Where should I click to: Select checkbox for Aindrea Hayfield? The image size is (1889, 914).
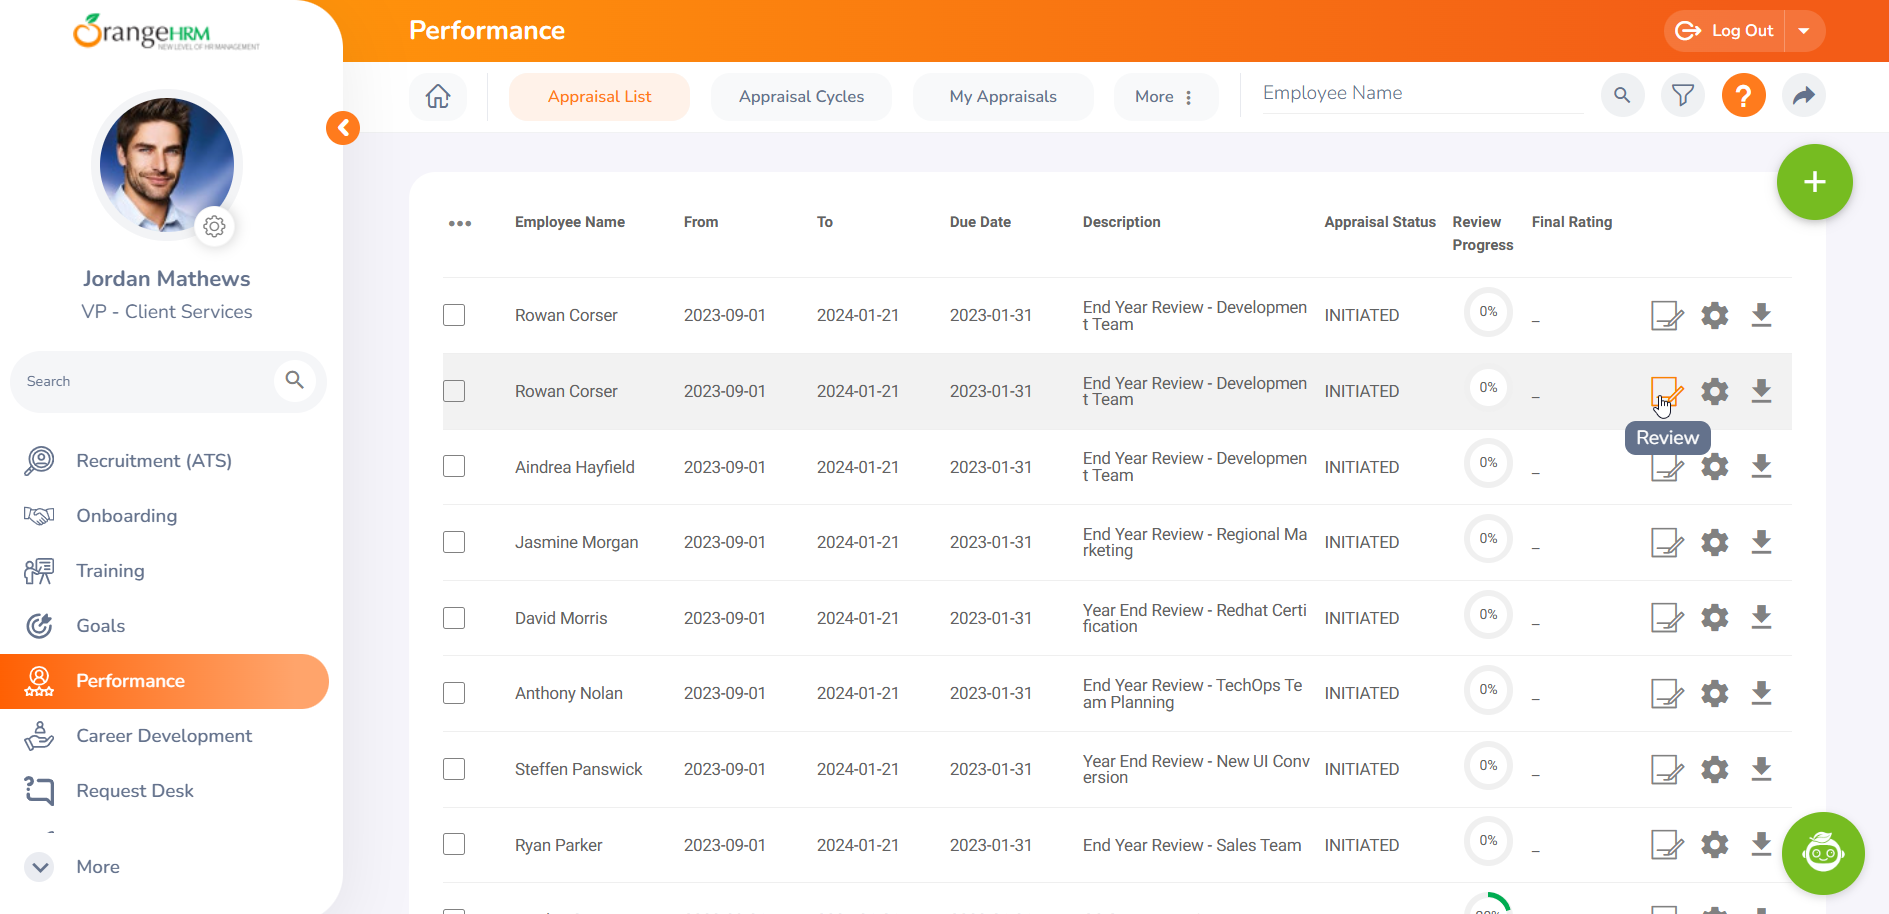454,467
